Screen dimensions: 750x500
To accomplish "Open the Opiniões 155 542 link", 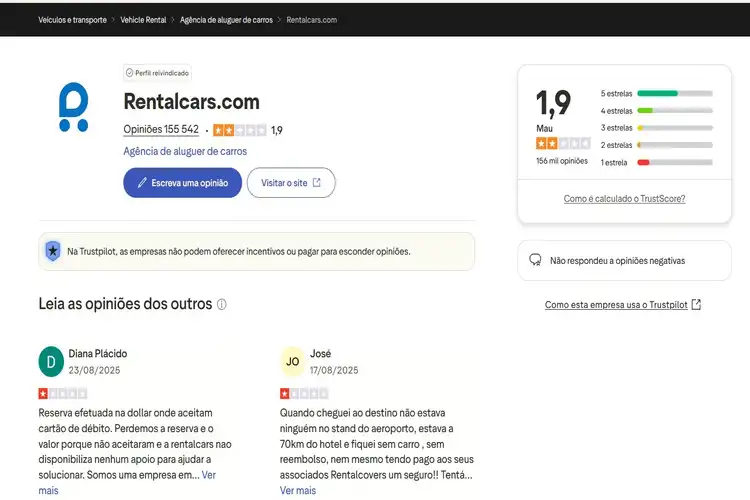I will pyautogui.click(x=161, y=130).
